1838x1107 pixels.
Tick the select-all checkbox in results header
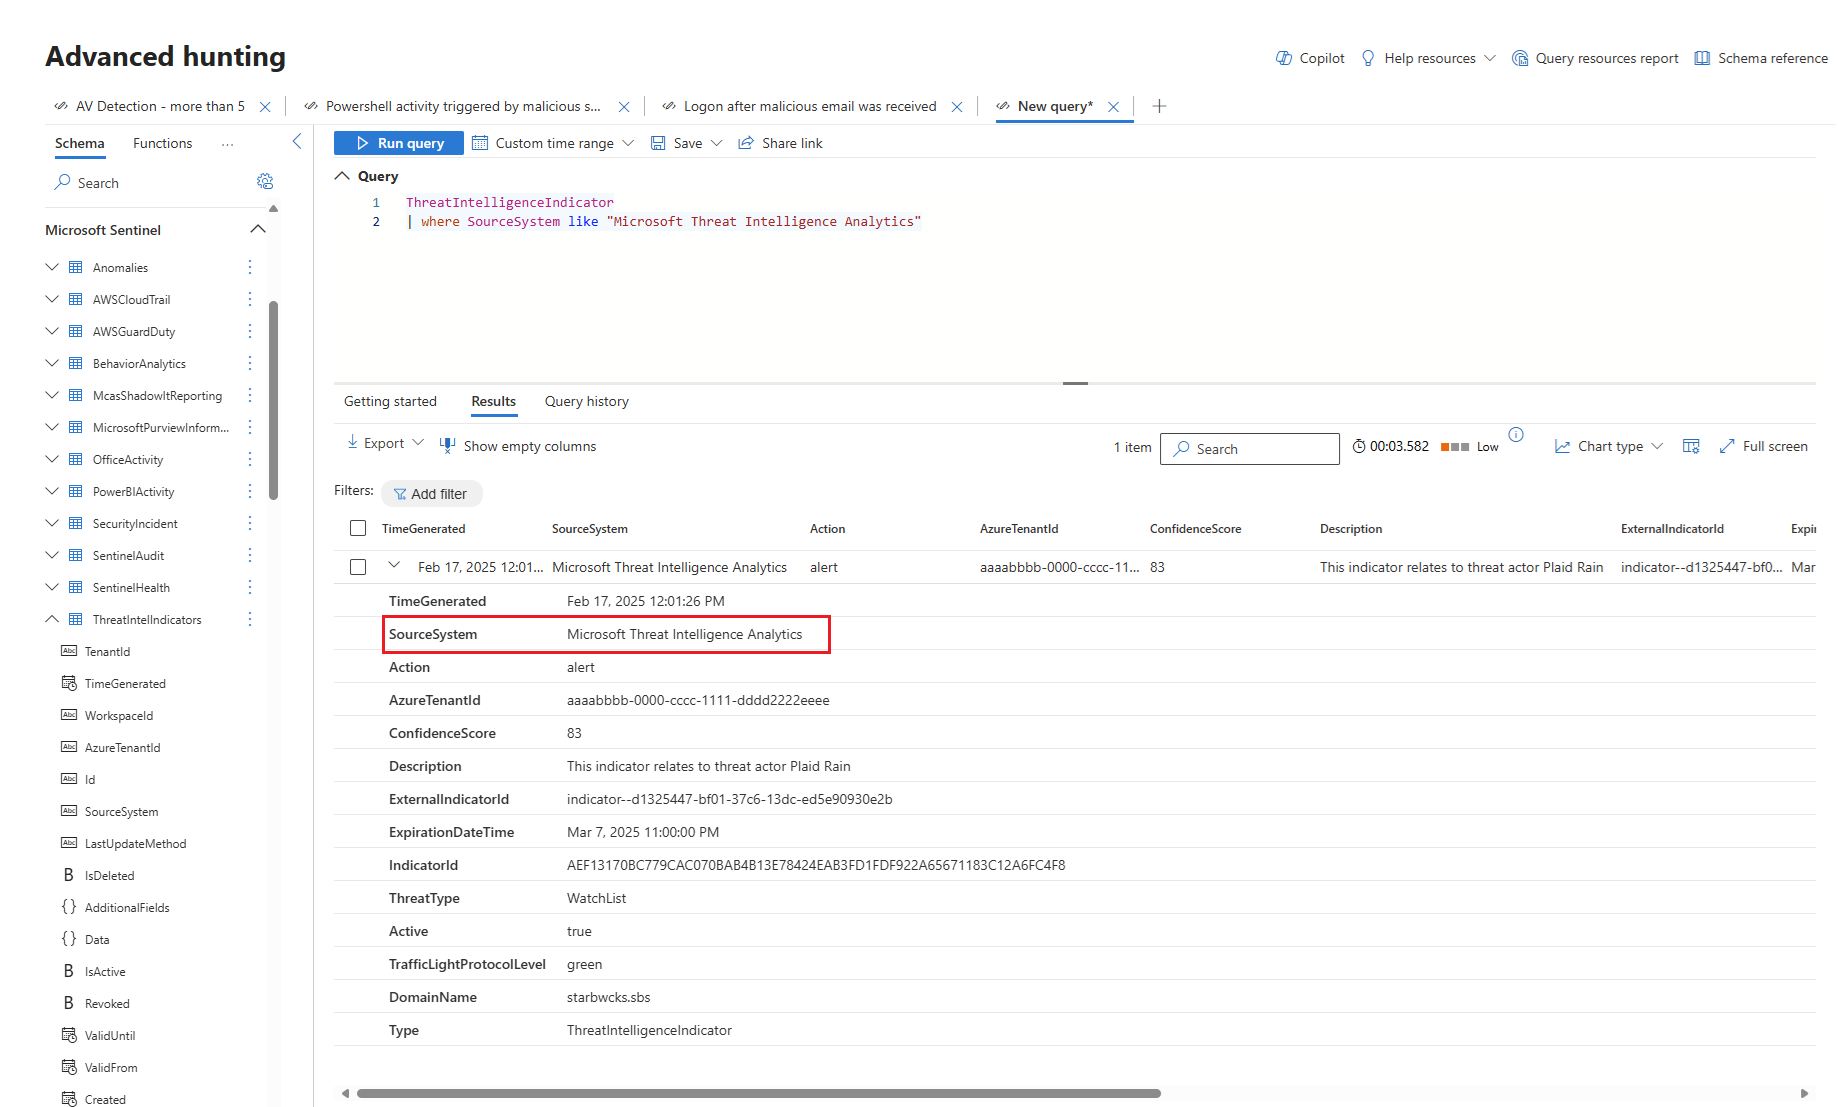tap(358, 528)
